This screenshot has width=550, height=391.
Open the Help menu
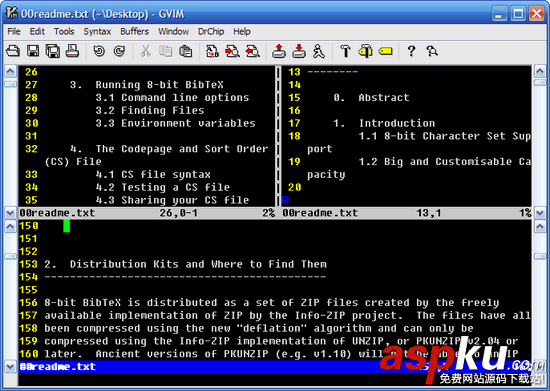[242, 32]
